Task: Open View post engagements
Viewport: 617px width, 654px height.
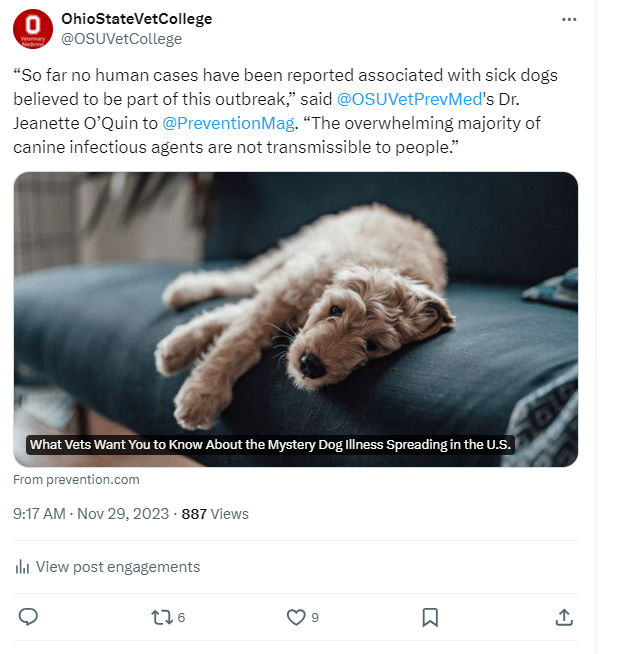Action: tap(118, 567)
